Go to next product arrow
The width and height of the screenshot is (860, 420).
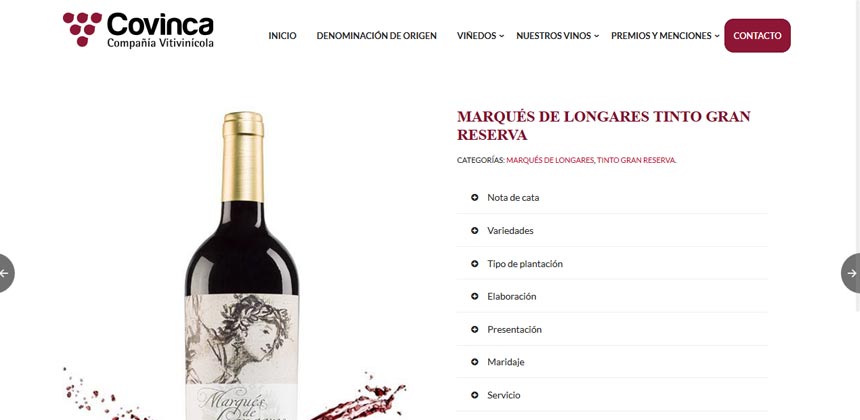[x=851, y=273]
